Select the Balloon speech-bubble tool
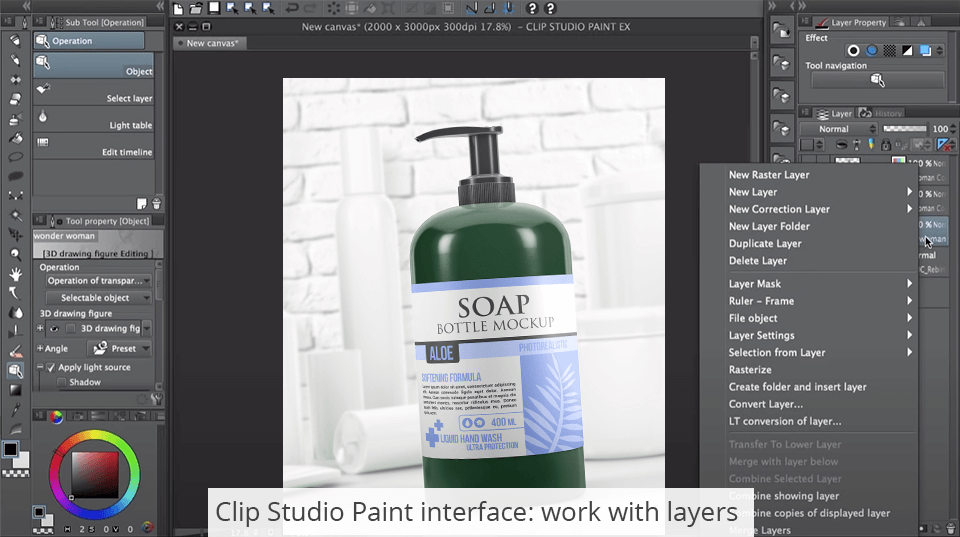960x537 pixels. click(x=15, y=157)
